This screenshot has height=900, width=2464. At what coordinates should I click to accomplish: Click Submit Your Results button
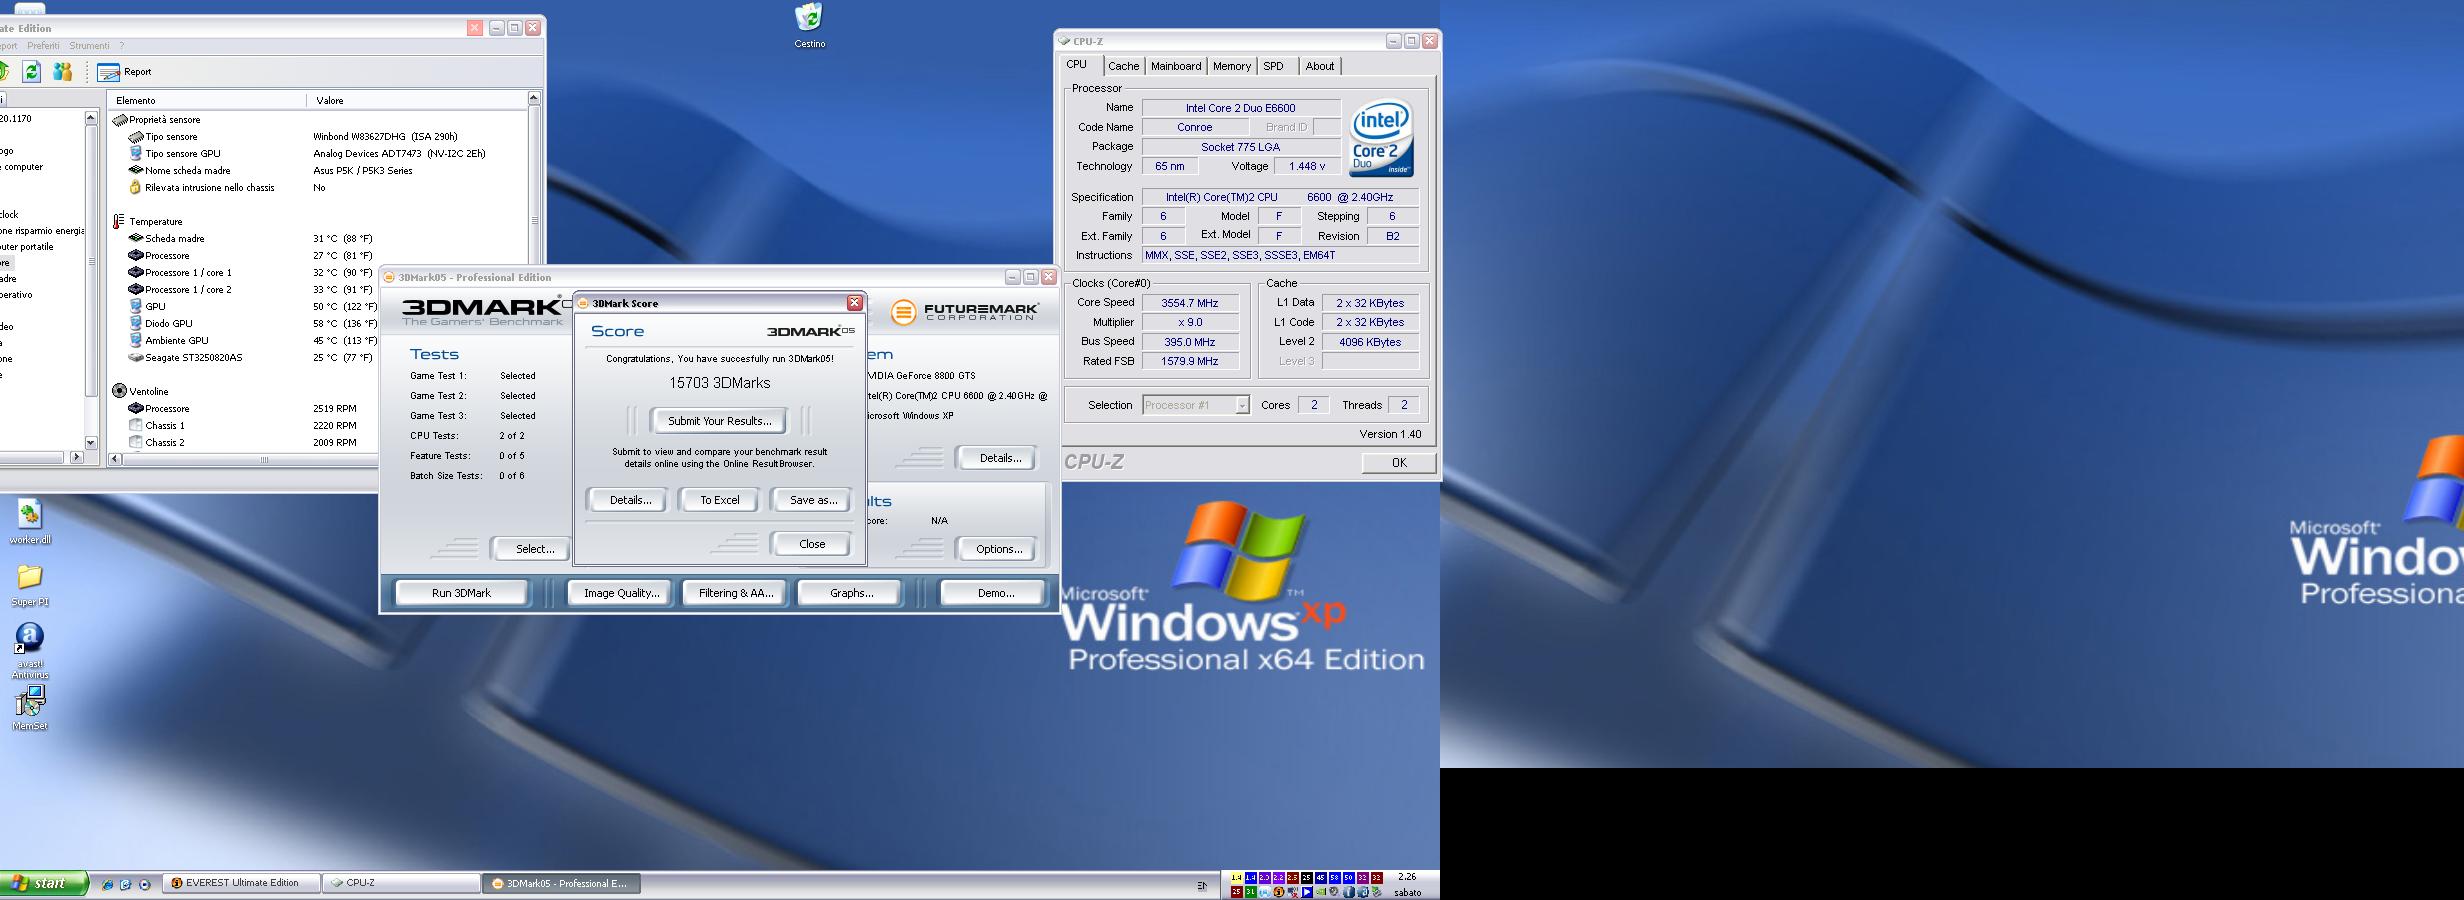pyautogui.click(x=719, y=421)
